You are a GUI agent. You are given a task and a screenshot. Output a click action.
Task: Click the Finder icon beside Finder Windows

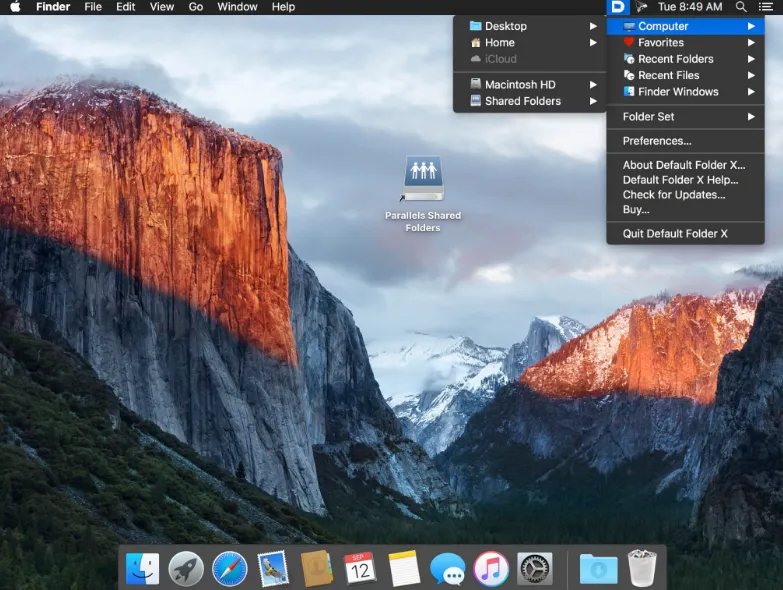(x=629, y=92)
